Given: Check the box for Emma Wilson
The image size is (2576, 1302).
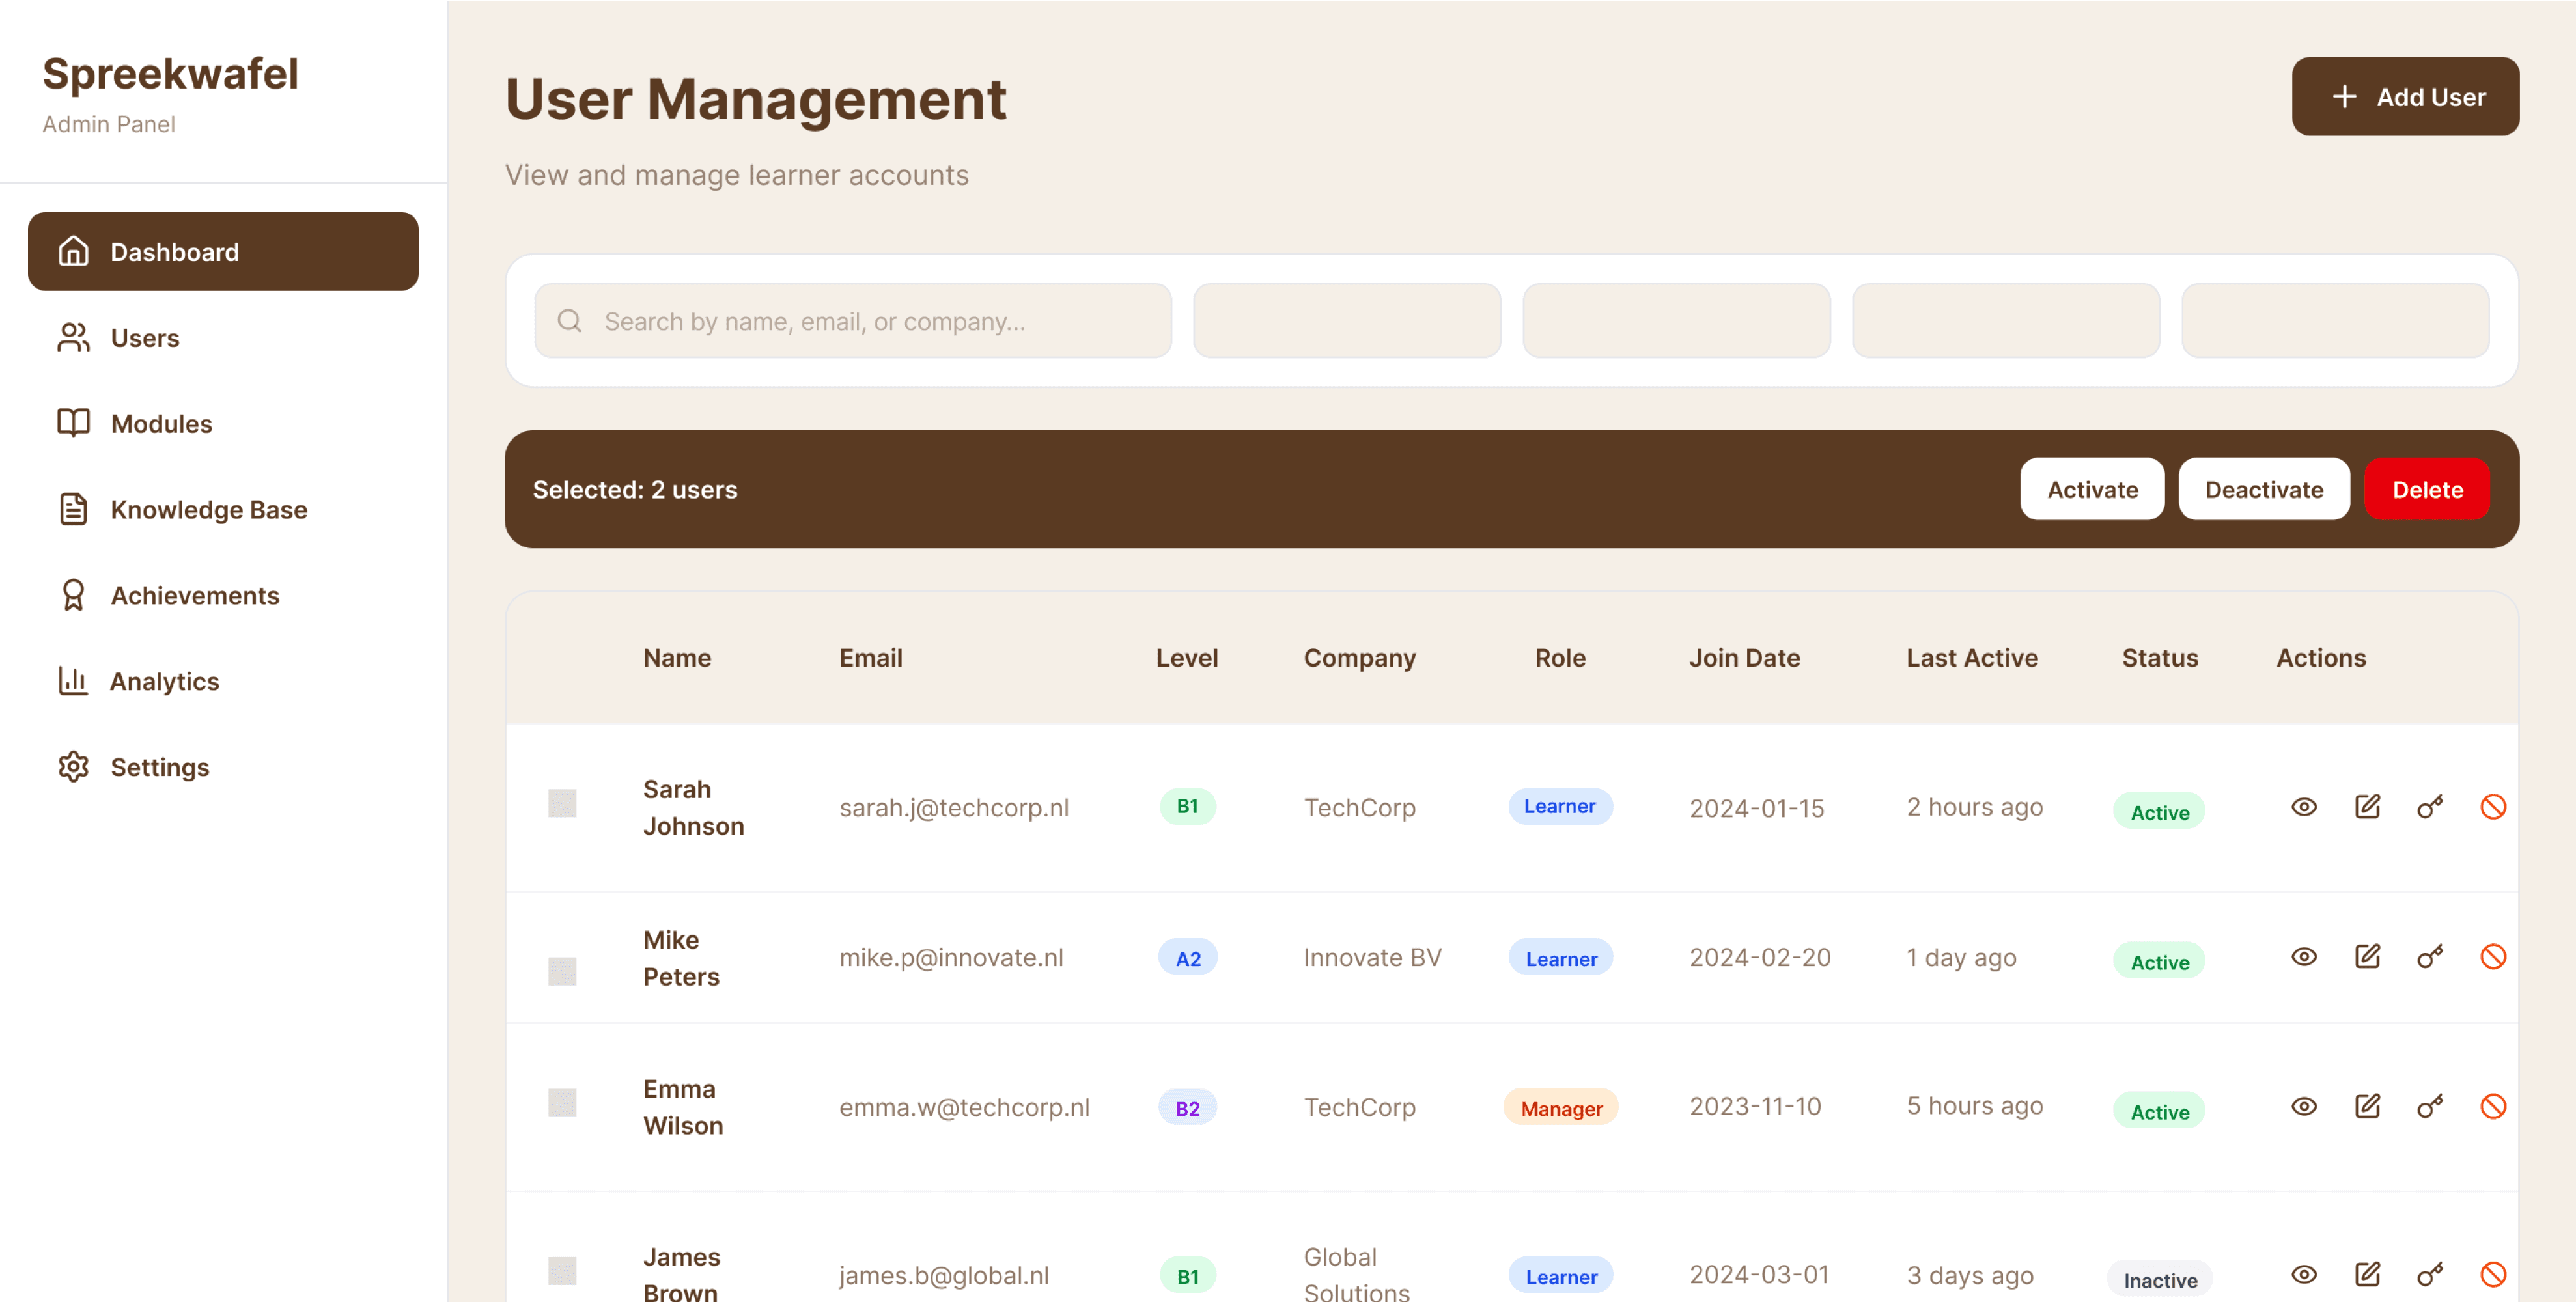Looking at the screenshot, I should pos(562,1103).
